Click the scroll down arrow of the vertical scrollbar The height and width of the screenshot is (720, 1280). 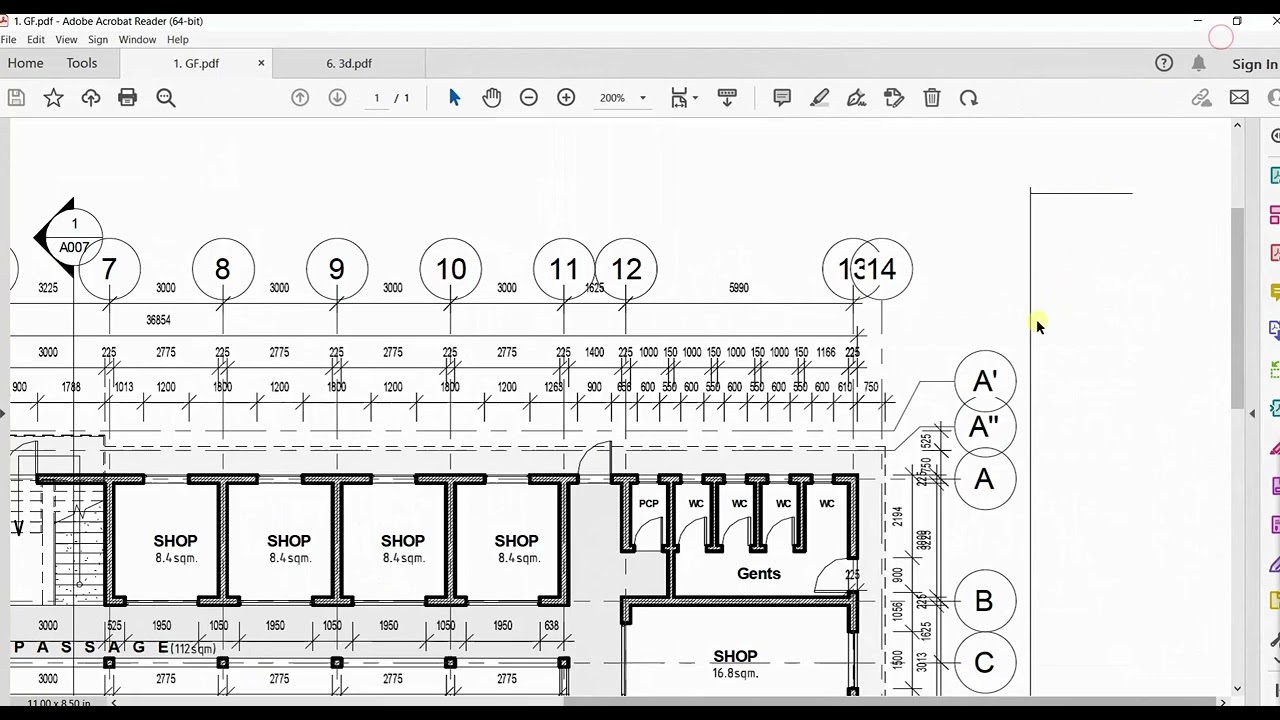[x=1237, y=689]
